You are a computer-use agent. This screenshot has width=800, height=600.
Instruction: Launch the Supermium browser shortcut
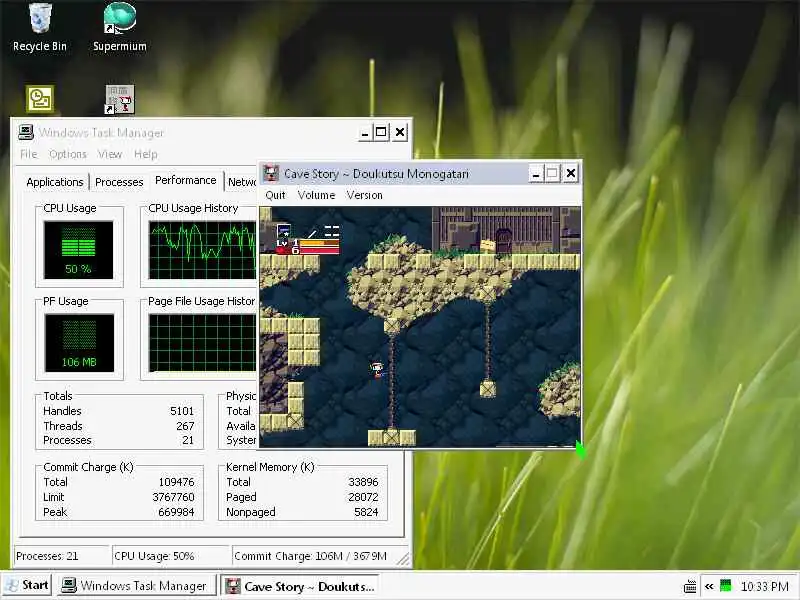(119, 28)
